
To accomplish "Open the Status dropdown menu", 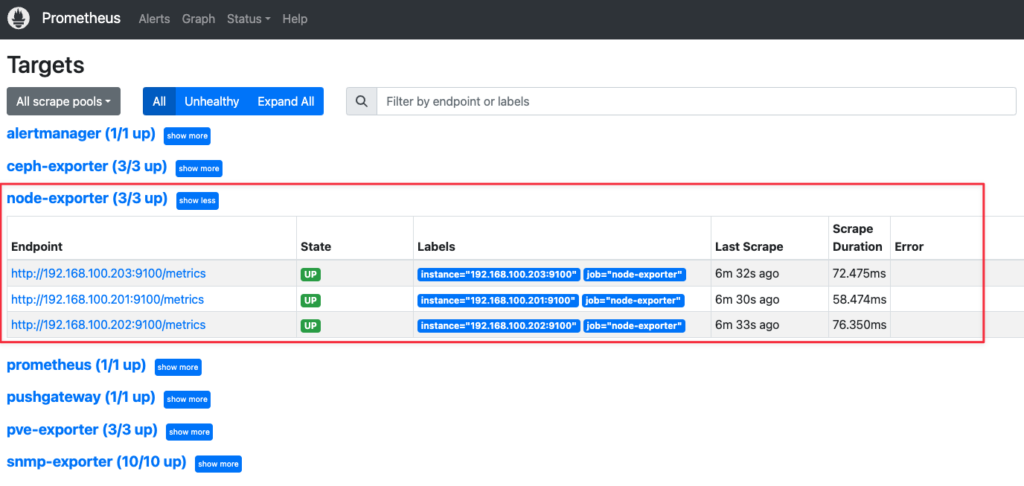I will click(x=249, y=19).
